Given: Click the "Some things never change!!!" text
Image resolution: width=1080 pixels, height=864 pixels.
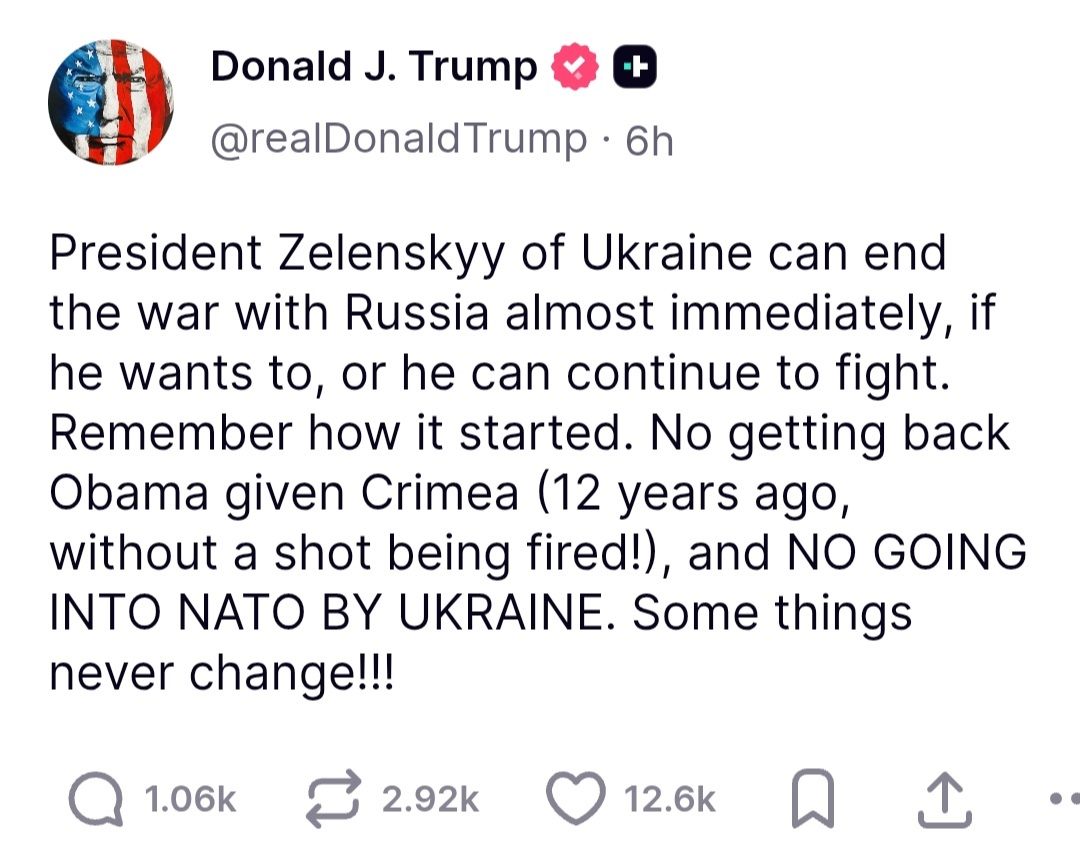Looking at the screenshot, I should pos(480,643).
